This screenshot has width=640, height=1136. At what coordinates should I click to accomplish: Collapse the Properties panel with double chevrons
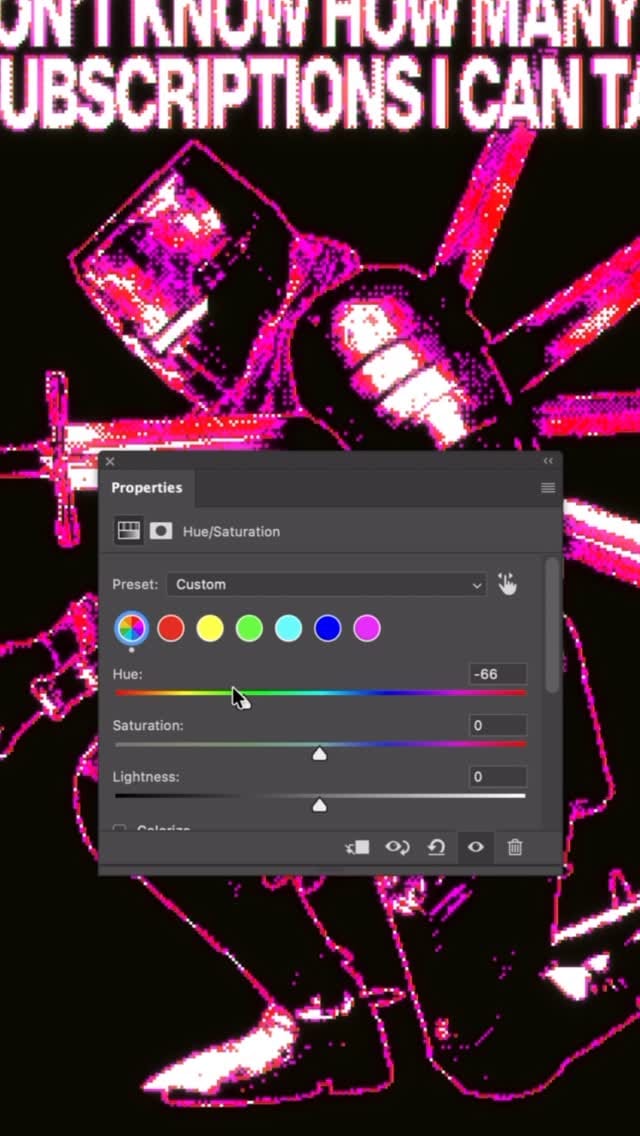[548, 462]
